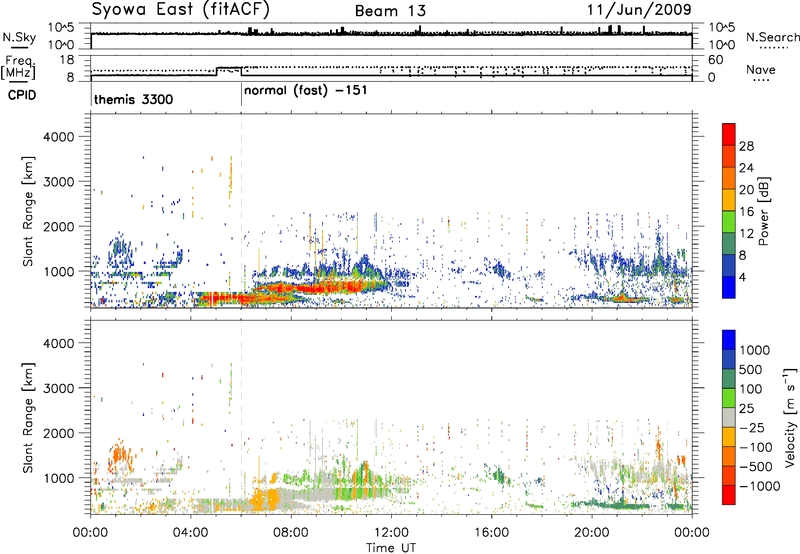The width and height of the screenshot is (800, 554).
Task: Click the "-1000" label on velocity color bar
Action: [759, 486]
